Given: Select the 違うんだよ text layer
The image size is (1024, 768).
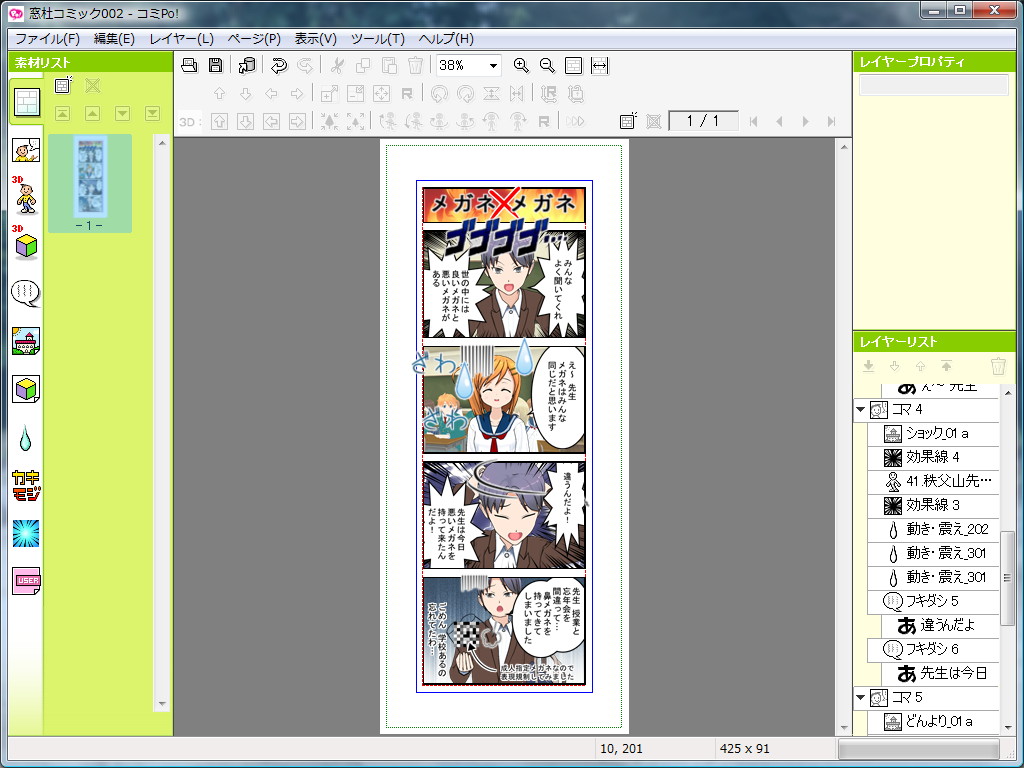Looking at the screenshot, I should coord(940,625).
